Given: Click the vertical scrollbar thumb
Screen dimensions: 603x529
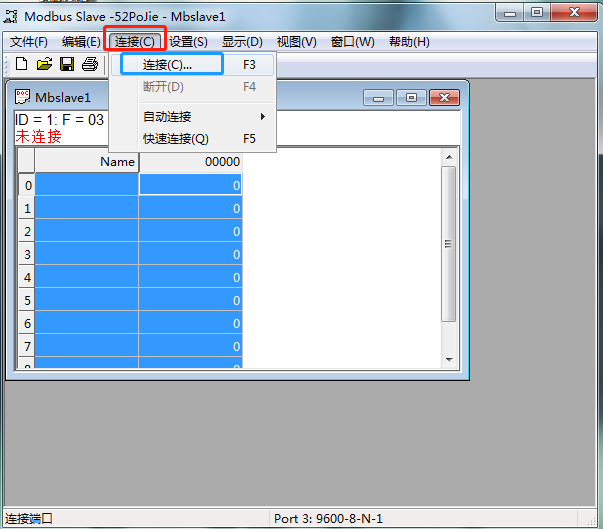Looking at the screenshot, I should [448, 244].
